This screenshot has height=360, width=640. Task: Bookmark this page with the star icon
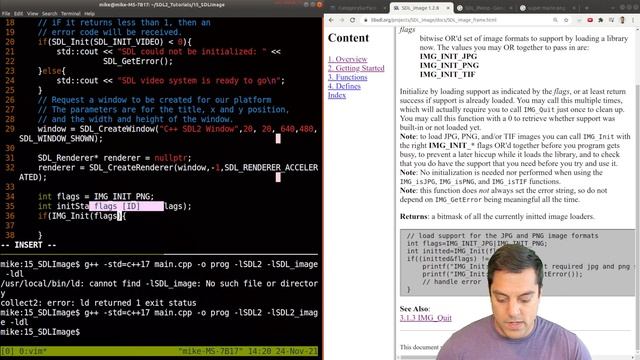566,20
